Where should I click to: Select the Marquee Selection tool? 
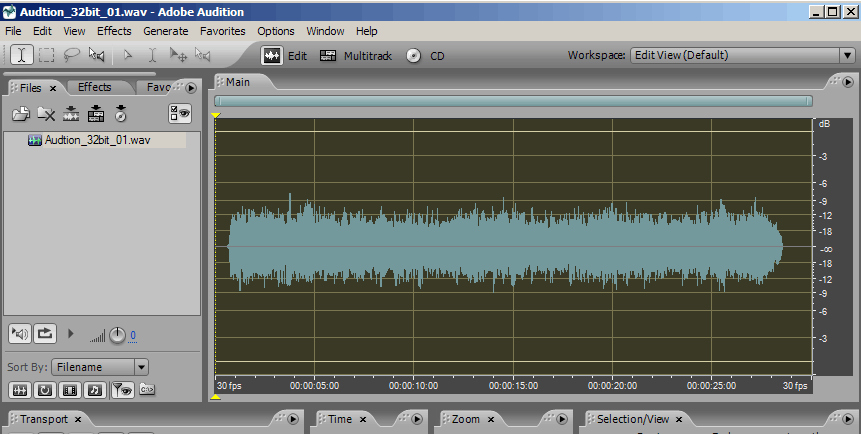(46, 55)
